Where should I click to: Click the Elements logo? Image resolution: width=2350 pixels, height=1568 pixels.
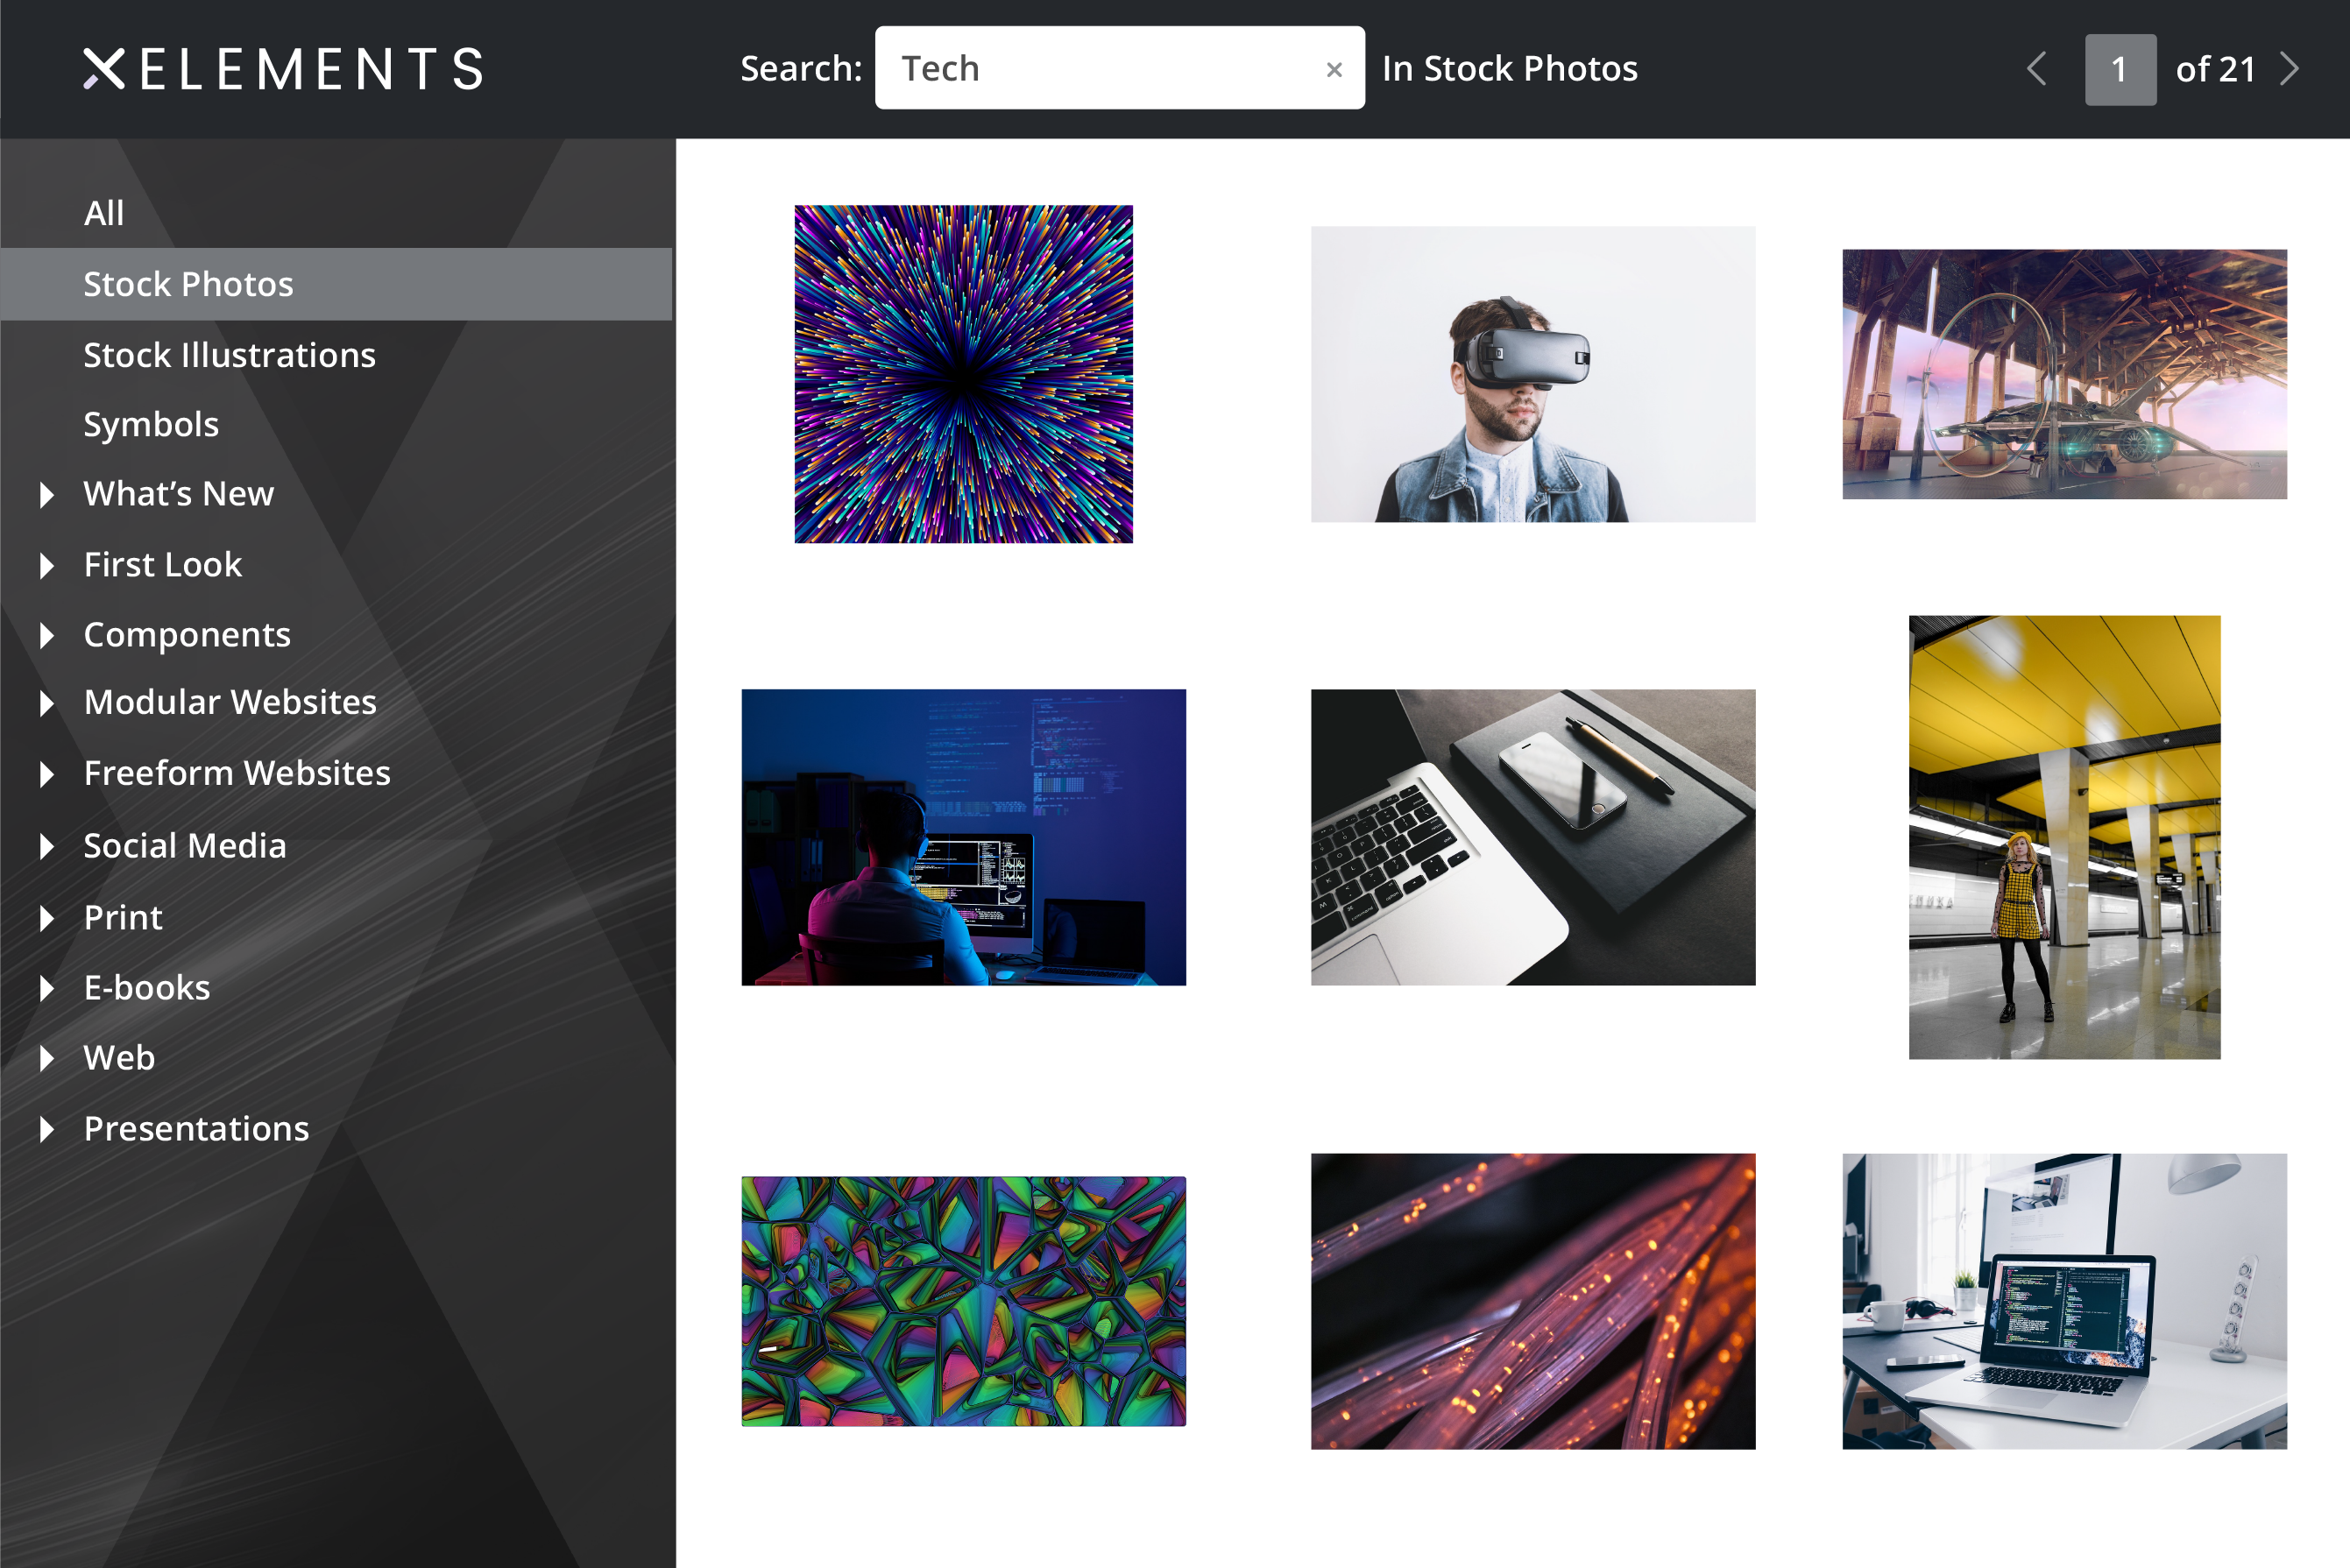(x=283, y=68)
